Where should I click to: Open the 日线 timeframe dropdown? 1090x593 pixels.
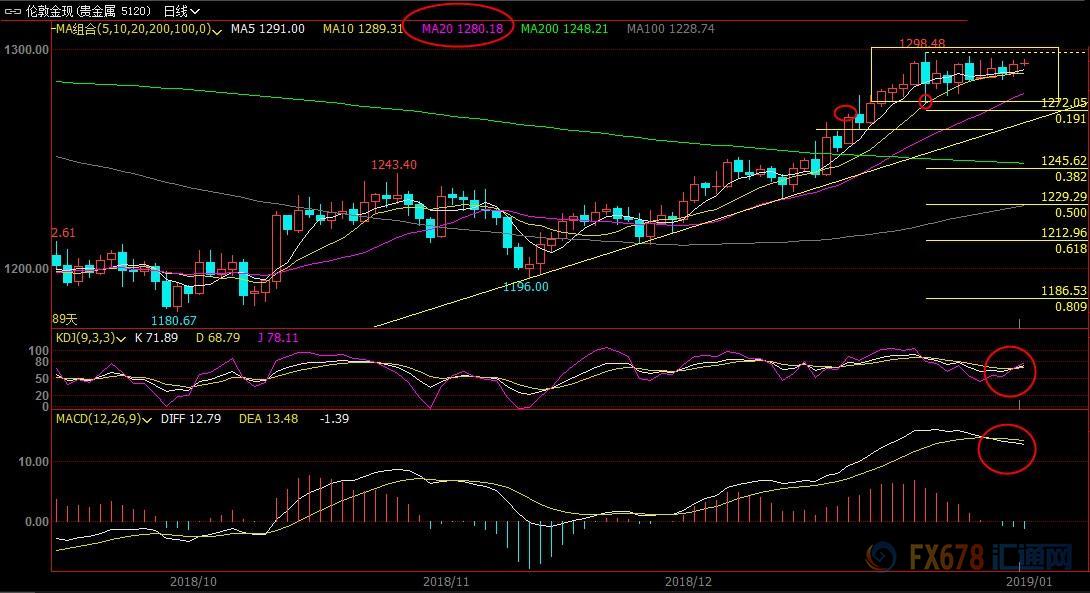pos(181,11)
